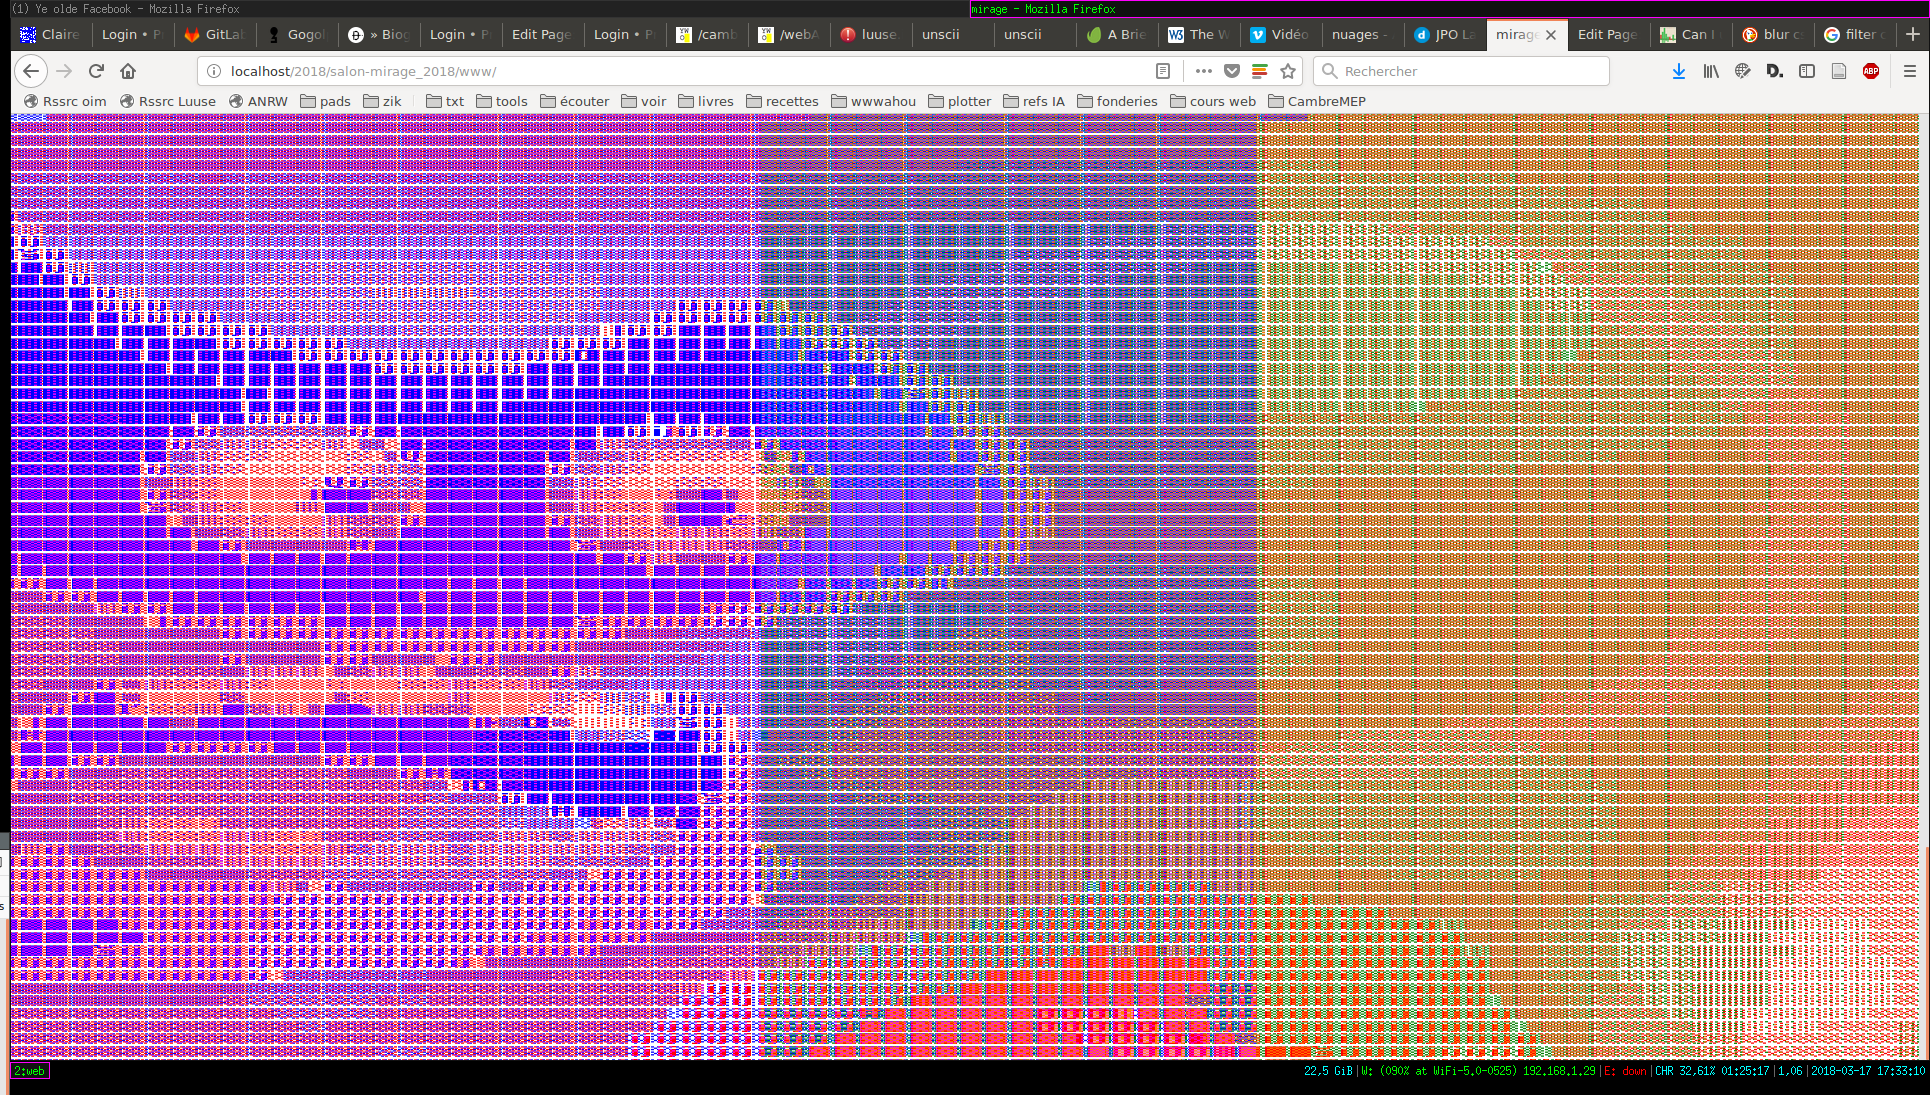Save page to Pocket
The height and width of the screenshot is (1095, 1930).
[x=1232, y=71]
